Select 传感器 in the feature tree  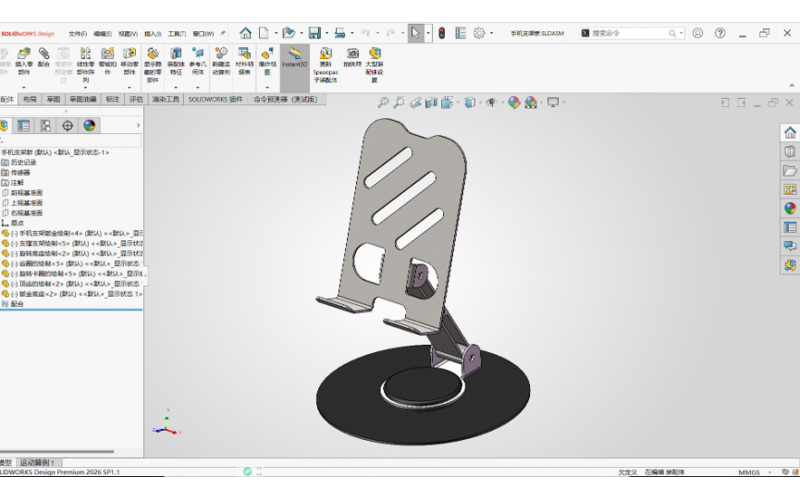click(20, 172)
